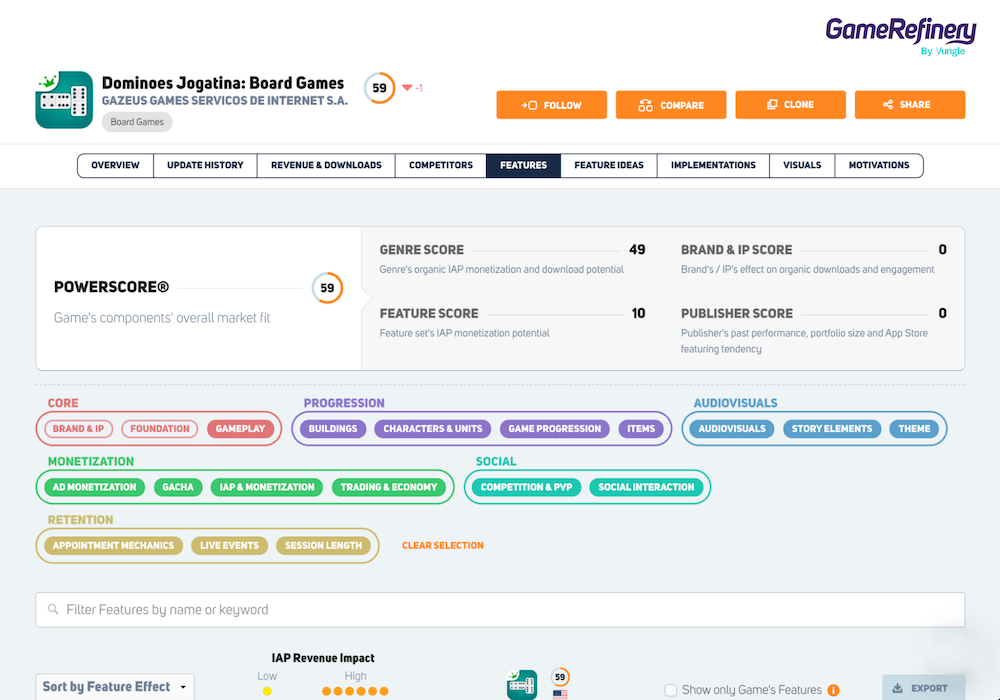Click the orange info icon beside Show only Game's Features

click(x=833, y=690)
